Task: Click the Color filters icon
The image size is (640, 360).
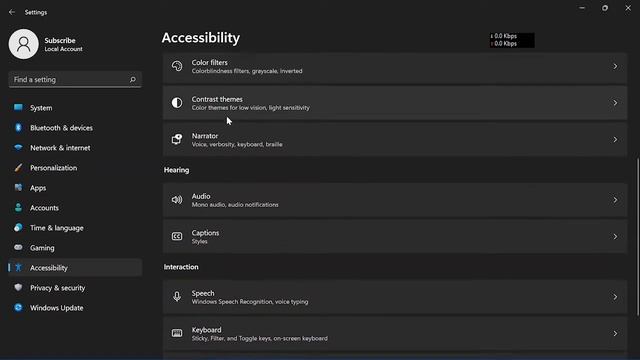Action: coord(177,66)
